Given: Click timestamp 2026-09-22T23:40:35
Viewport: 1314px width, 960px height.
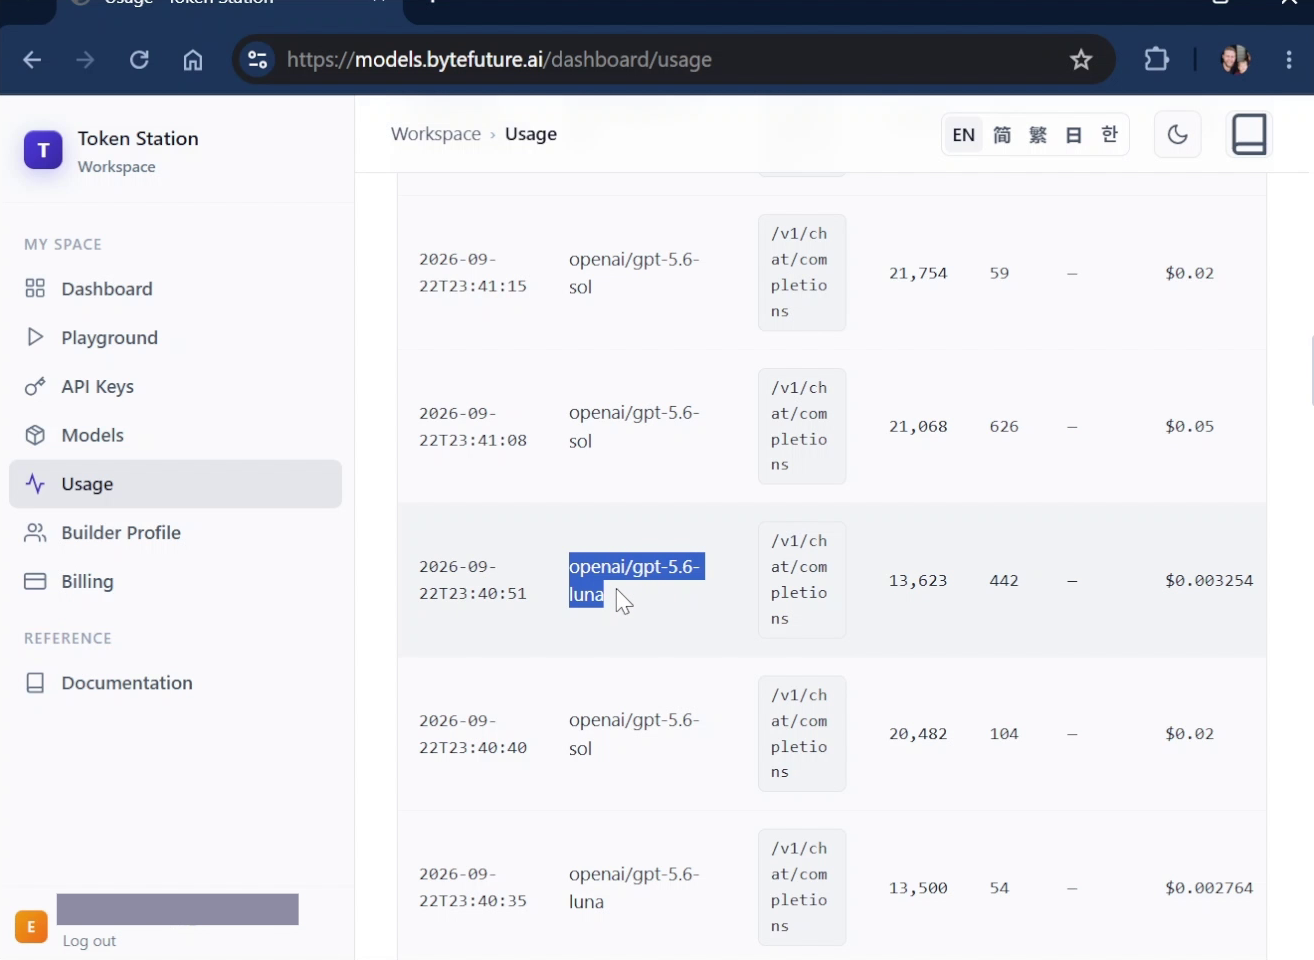Looking at the screenshot, I should click(x=473, y=887).
